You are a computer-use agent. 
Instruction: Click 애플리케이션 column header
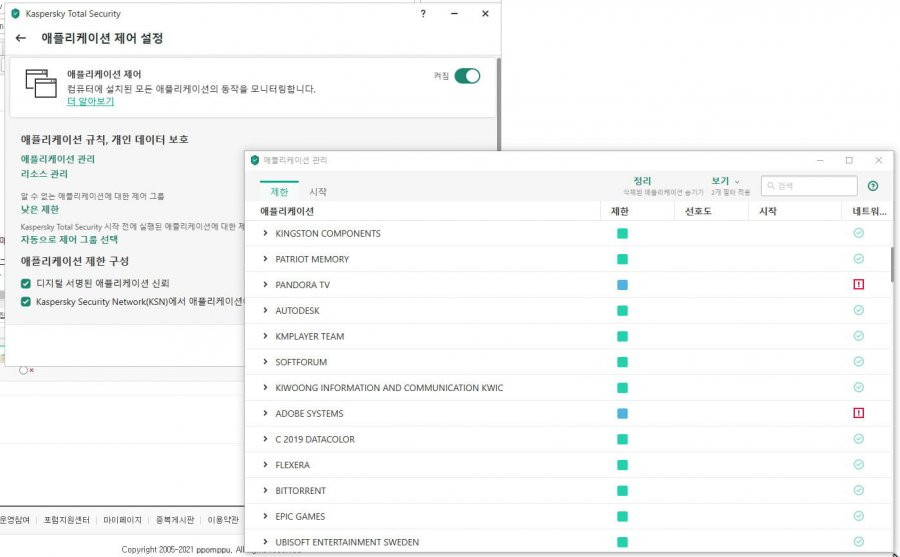[287, 211]
